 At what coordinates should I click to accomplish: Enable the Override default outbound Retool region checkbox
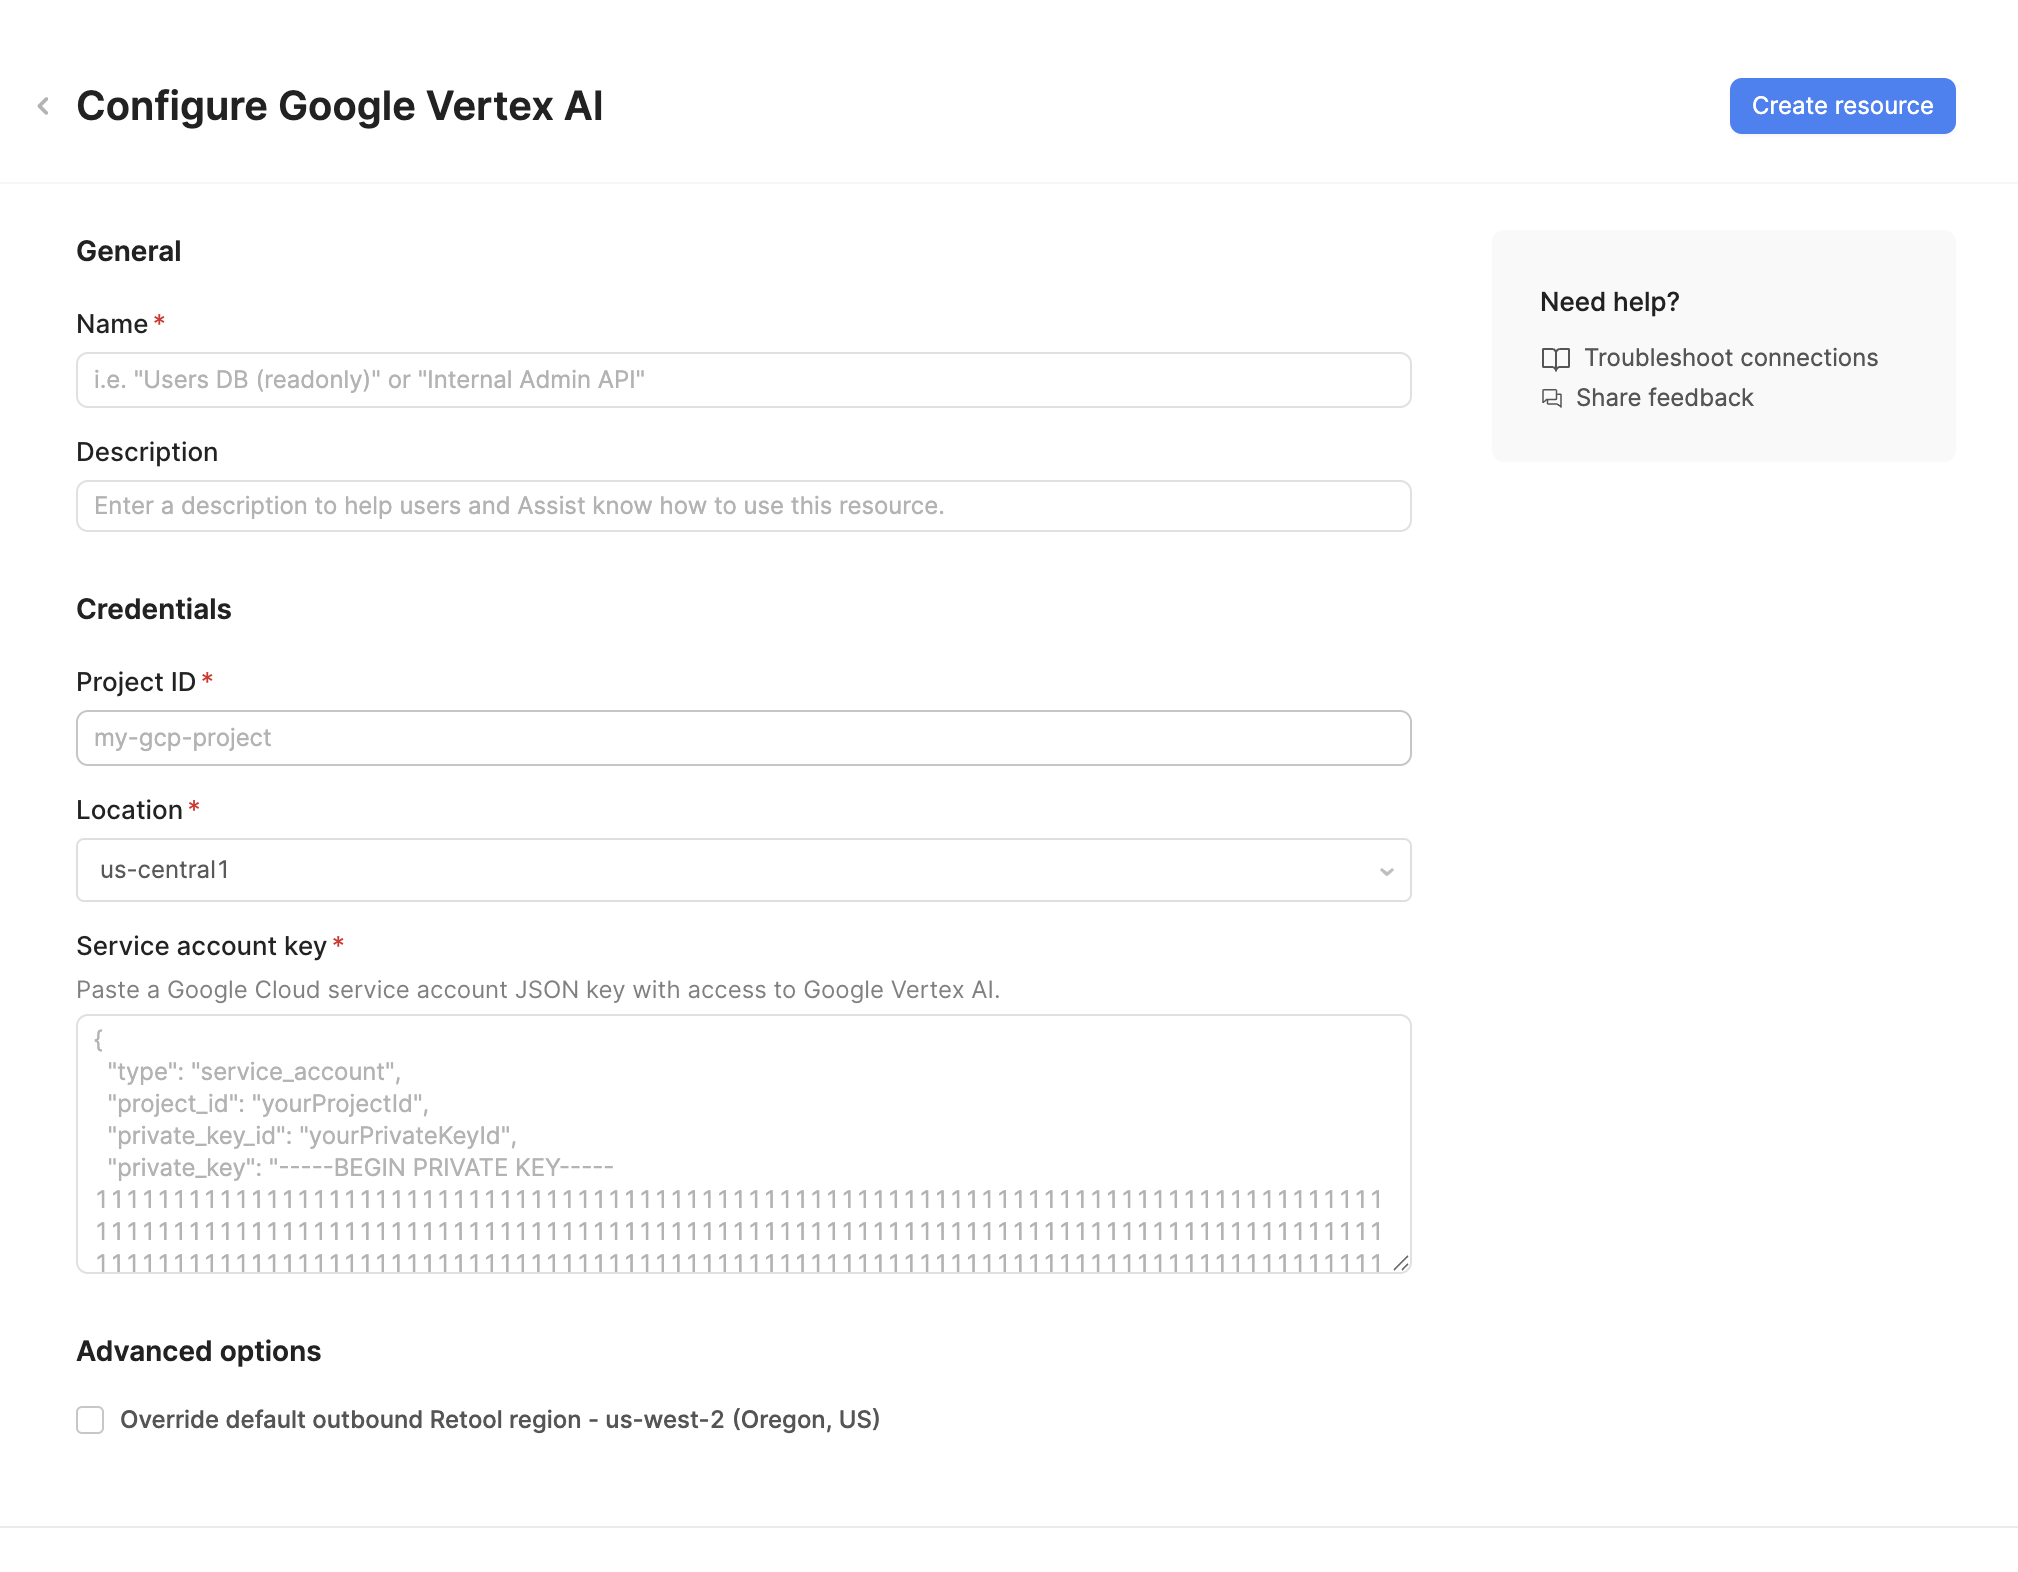coord(90,1419)
